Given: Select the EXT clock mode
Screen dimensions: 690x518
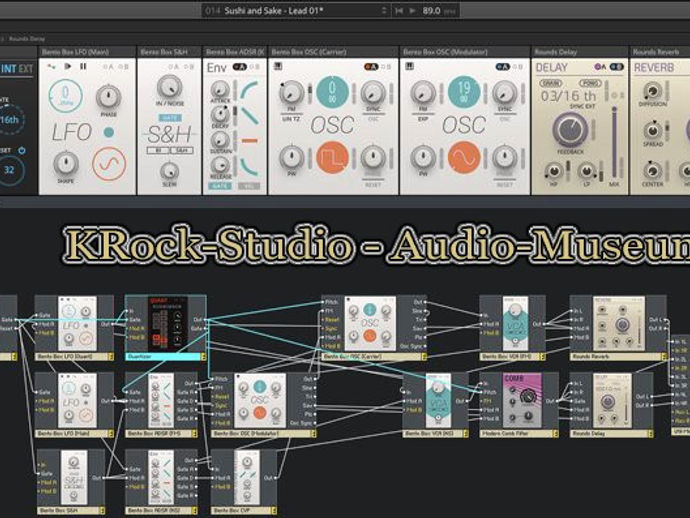Looking at the screenshot, I should pyautogui.click(x=26, y=69).
